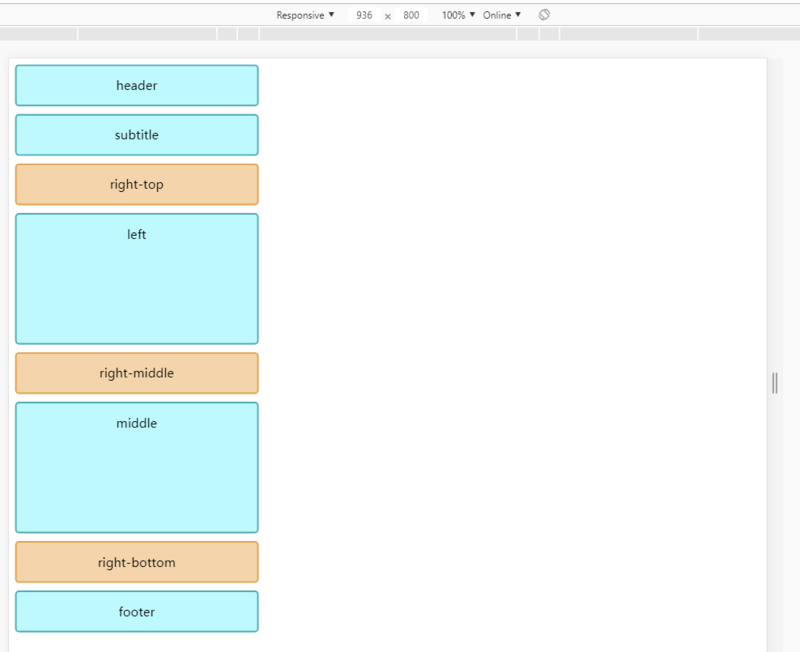Click the empty white area beside the boxes
800x652 pixels.
click(500, 300)
